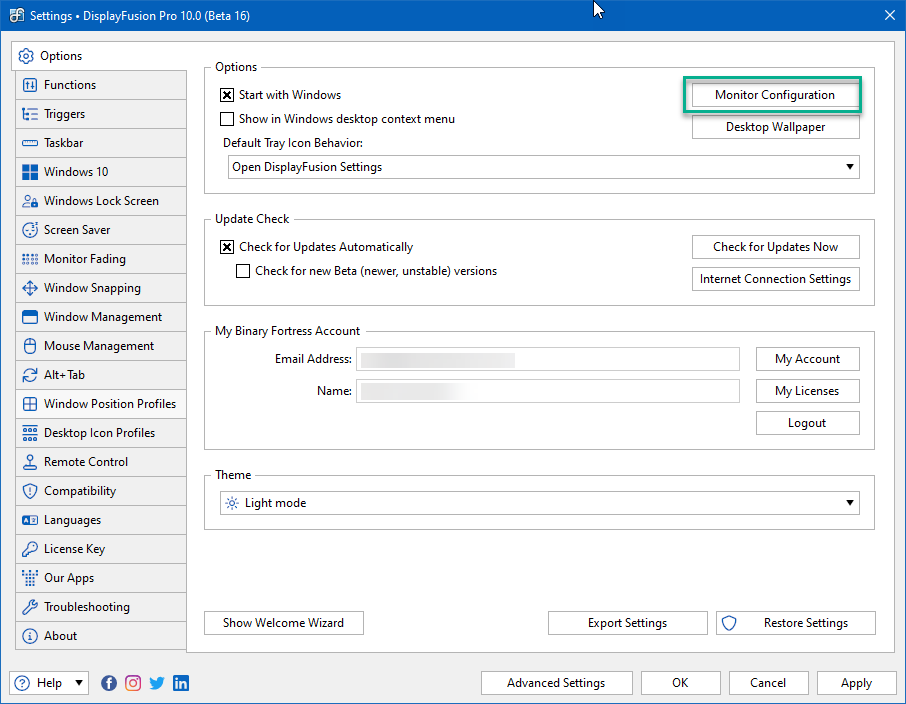Close the Settings window
Viewport: 906px width, 704px height.
pyautogui.click(x=890, y=16)
